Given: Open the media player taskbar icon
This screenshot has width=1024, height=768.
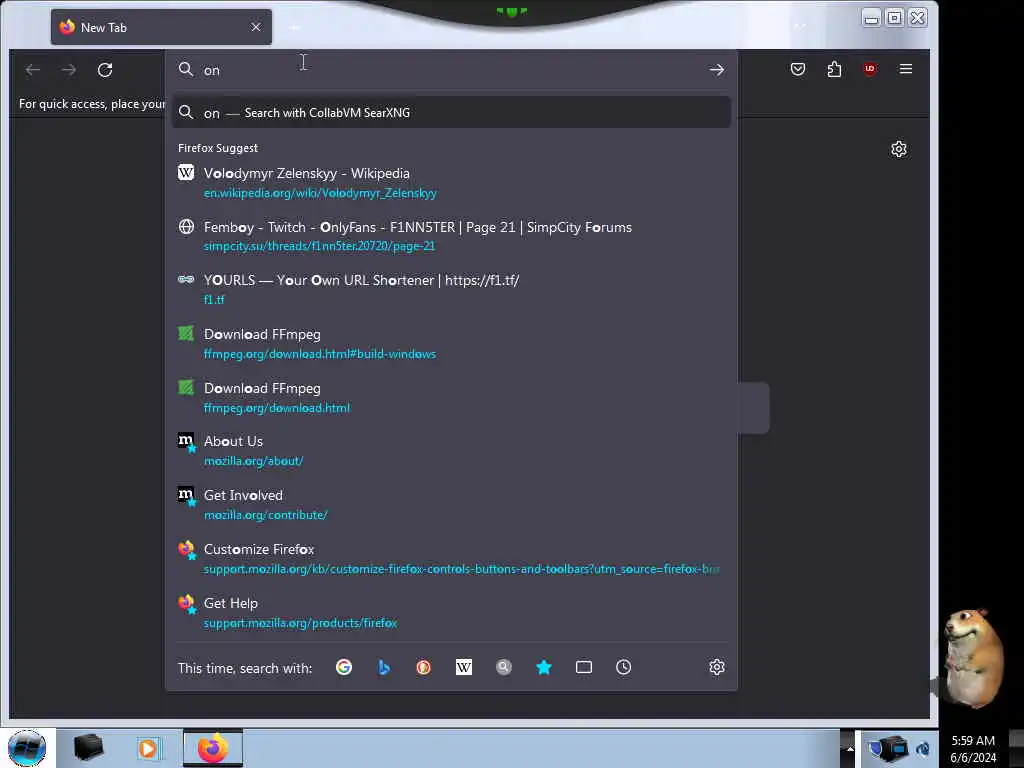Looking at the screenshot, I should pos(148,748).
